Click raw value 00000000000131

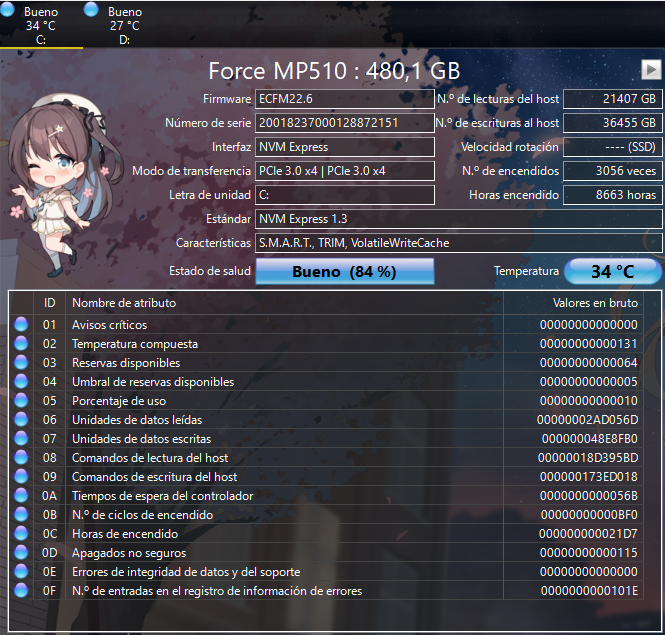pyautogui.click(x=589, y=344)
